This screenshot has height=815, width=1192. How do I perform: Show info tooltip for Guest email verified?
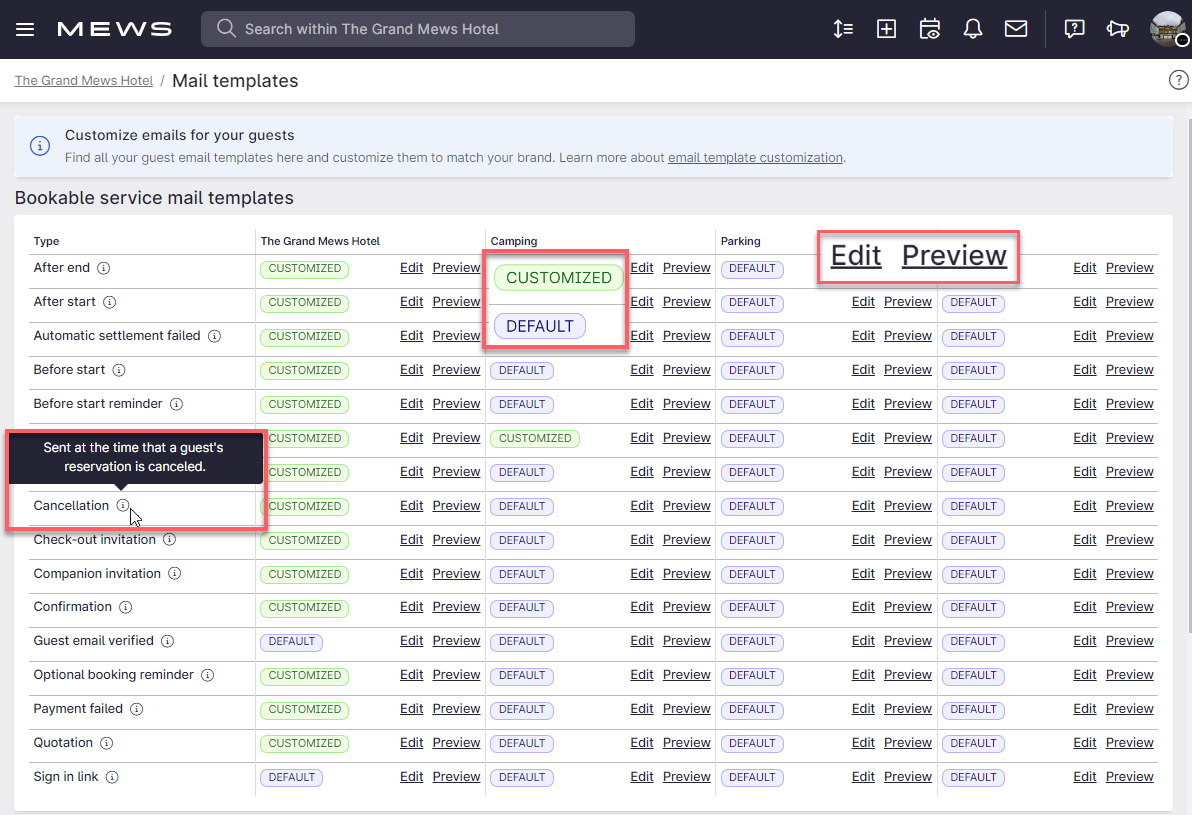[166, 641]
